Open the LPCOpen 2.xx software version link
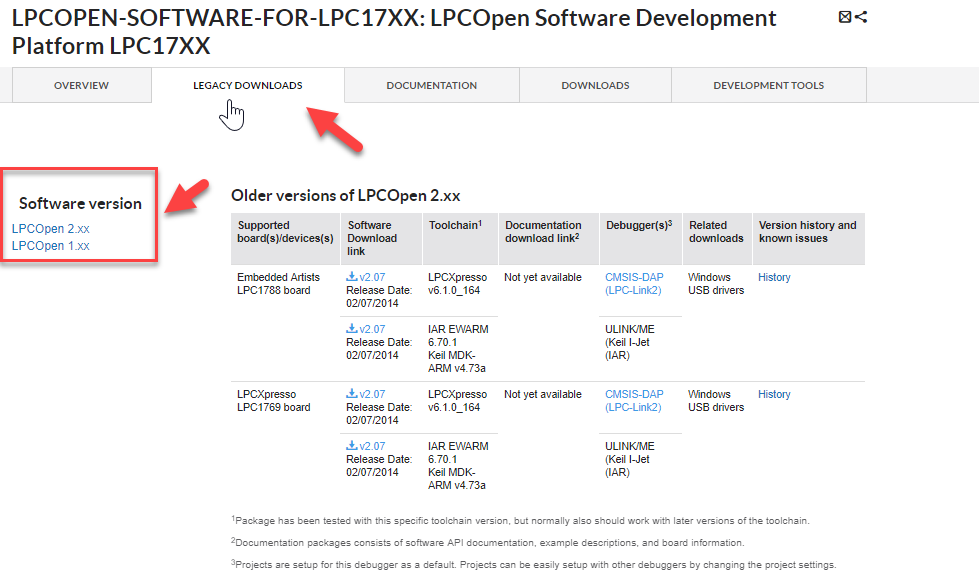 coord(51,228)
